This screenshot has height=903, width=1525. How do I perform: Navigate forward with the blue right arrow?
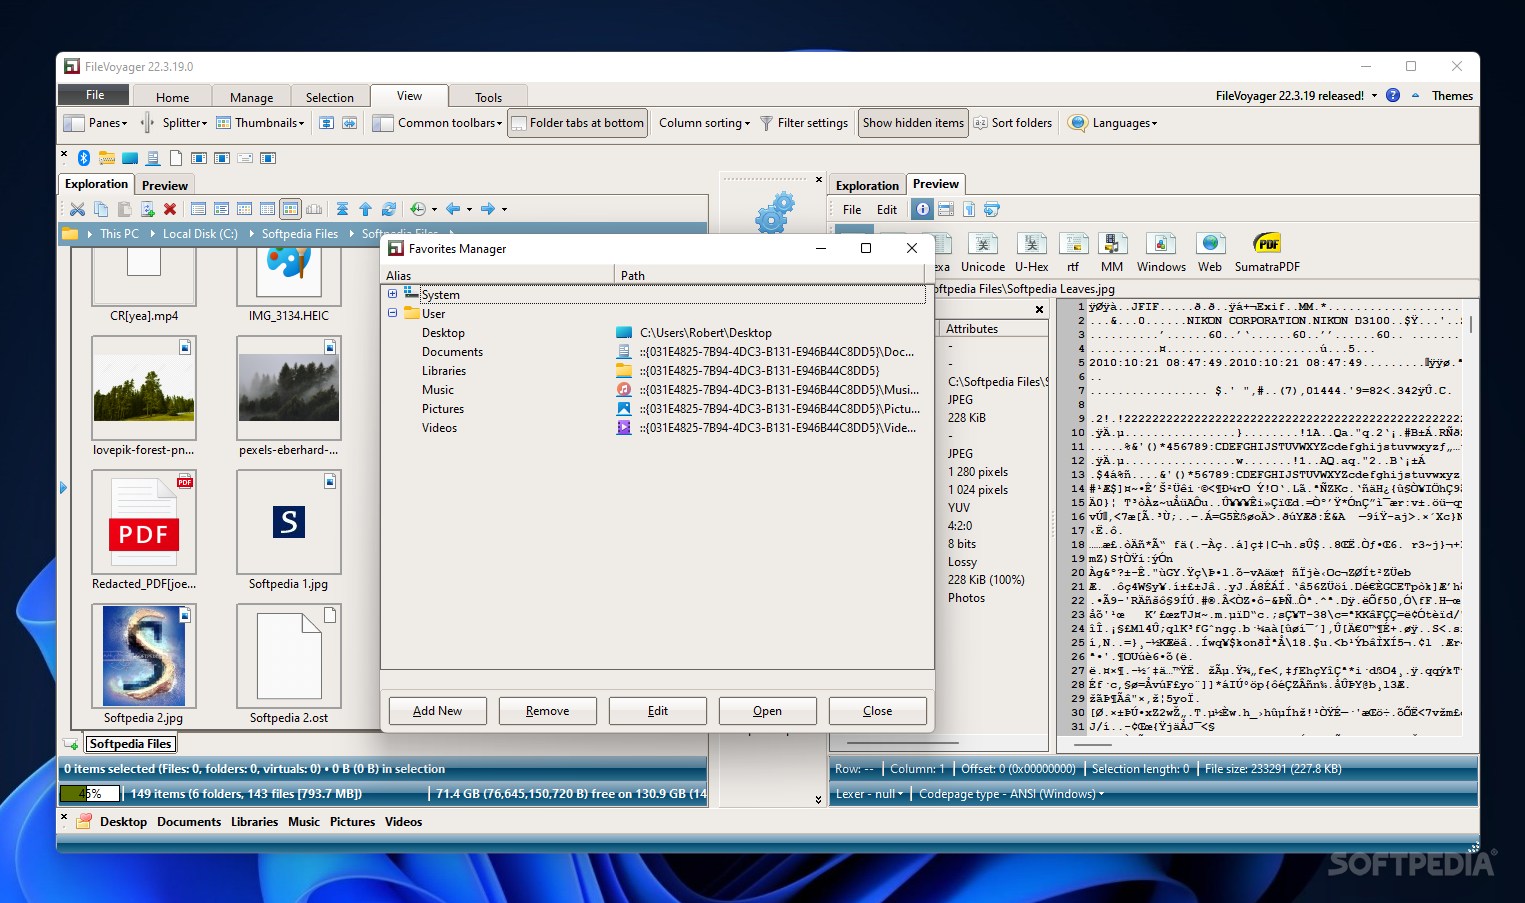tap(488, 209)
